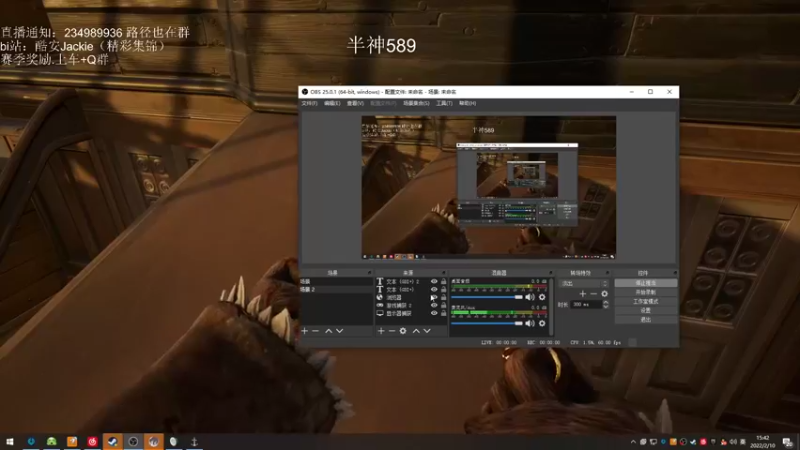Open microphone/Aux settings gear in mixer
This screenshot has width=800, height=450.
click(x=542, y=323)
